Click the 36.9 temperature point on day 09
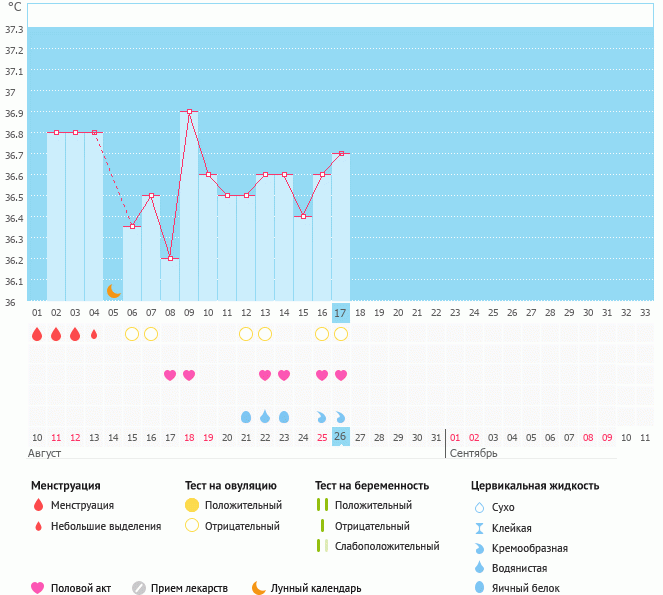Image resolution: width=663 pixels, height=595 pixels. [x=189, y=112]
